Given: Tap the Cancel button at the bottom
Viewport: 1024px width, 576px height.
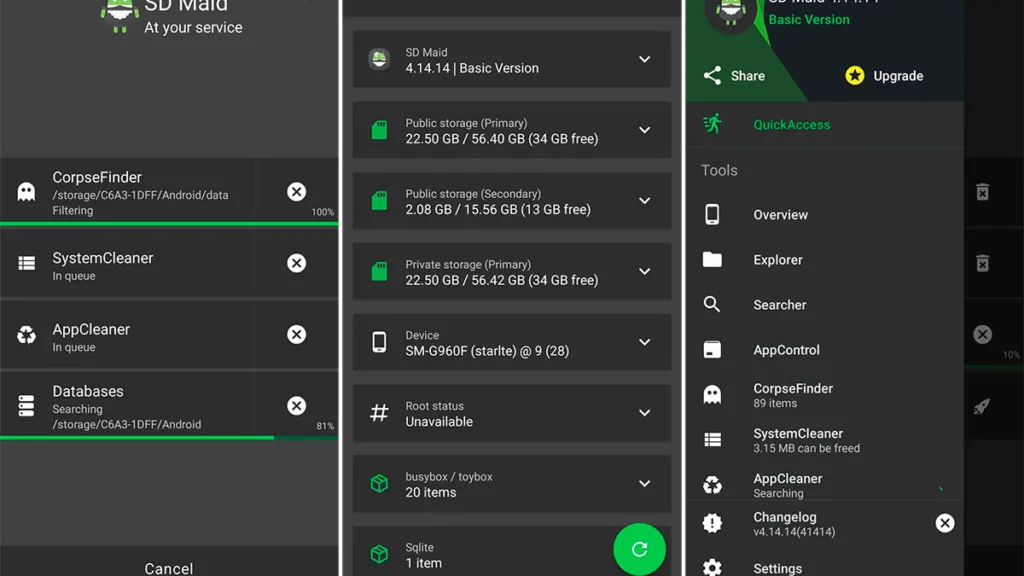Looking at the screenshot, I should pyautogui.click(x=168, y=568).
